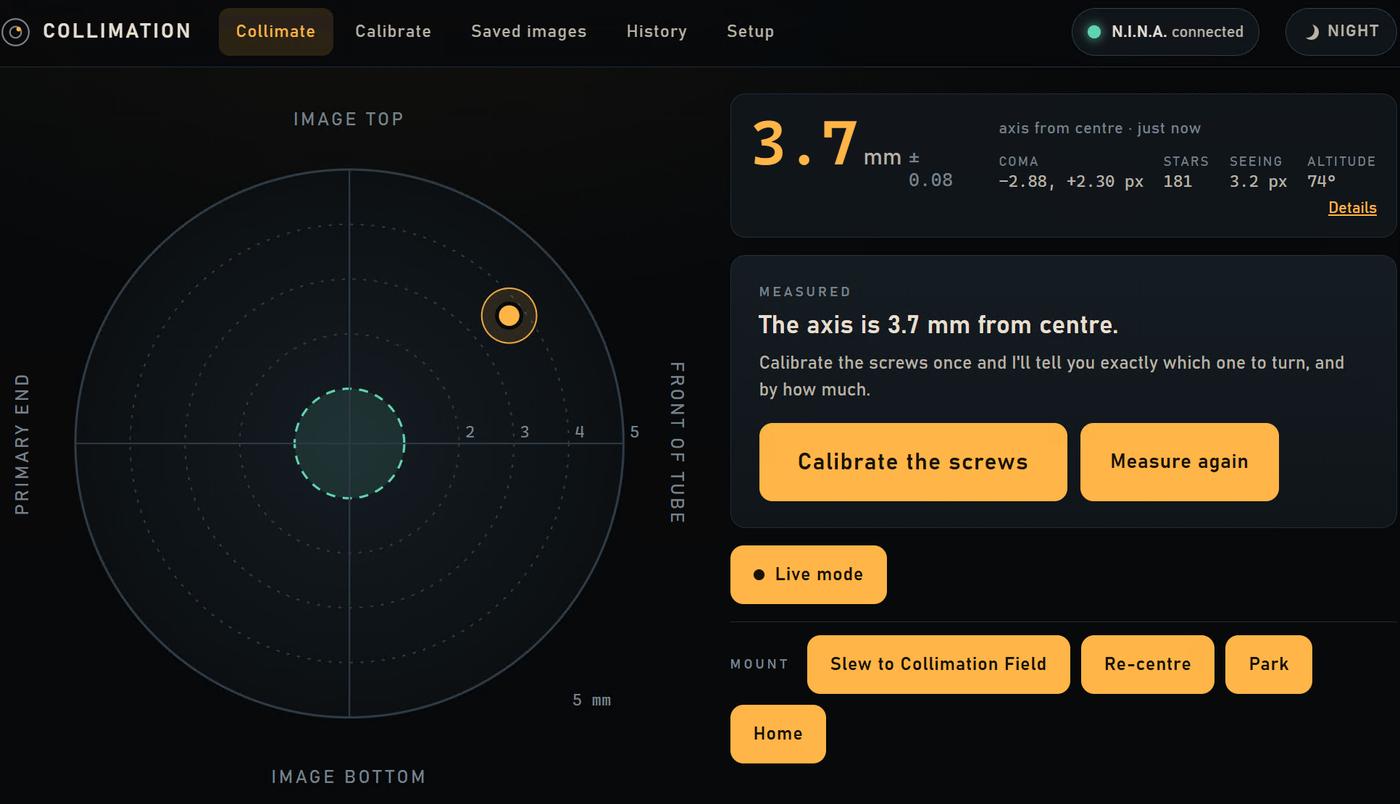Image resolution: width=1400 pixels, height=804 pixels.
Task: Click the stars count 181
Action: point(1178,182)
